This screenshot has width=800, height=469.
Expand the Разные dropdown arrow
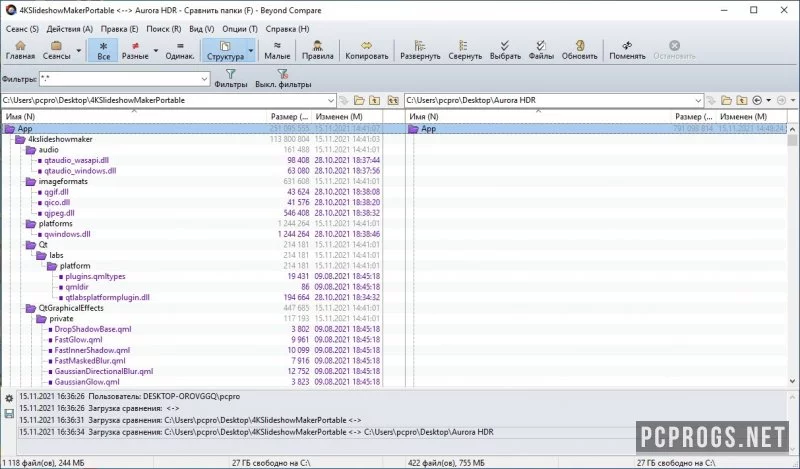(156, 50)
